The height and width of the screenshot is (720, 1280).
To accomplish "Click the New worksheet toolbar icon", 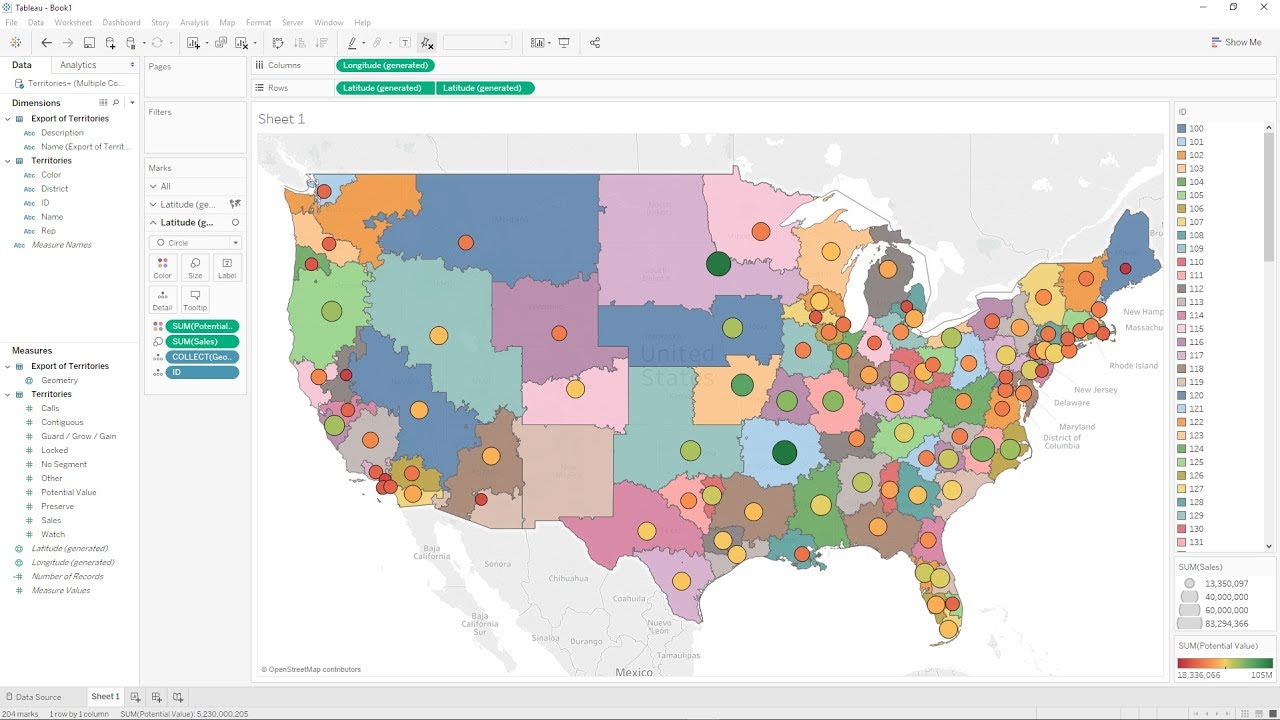I will point(193,43).
